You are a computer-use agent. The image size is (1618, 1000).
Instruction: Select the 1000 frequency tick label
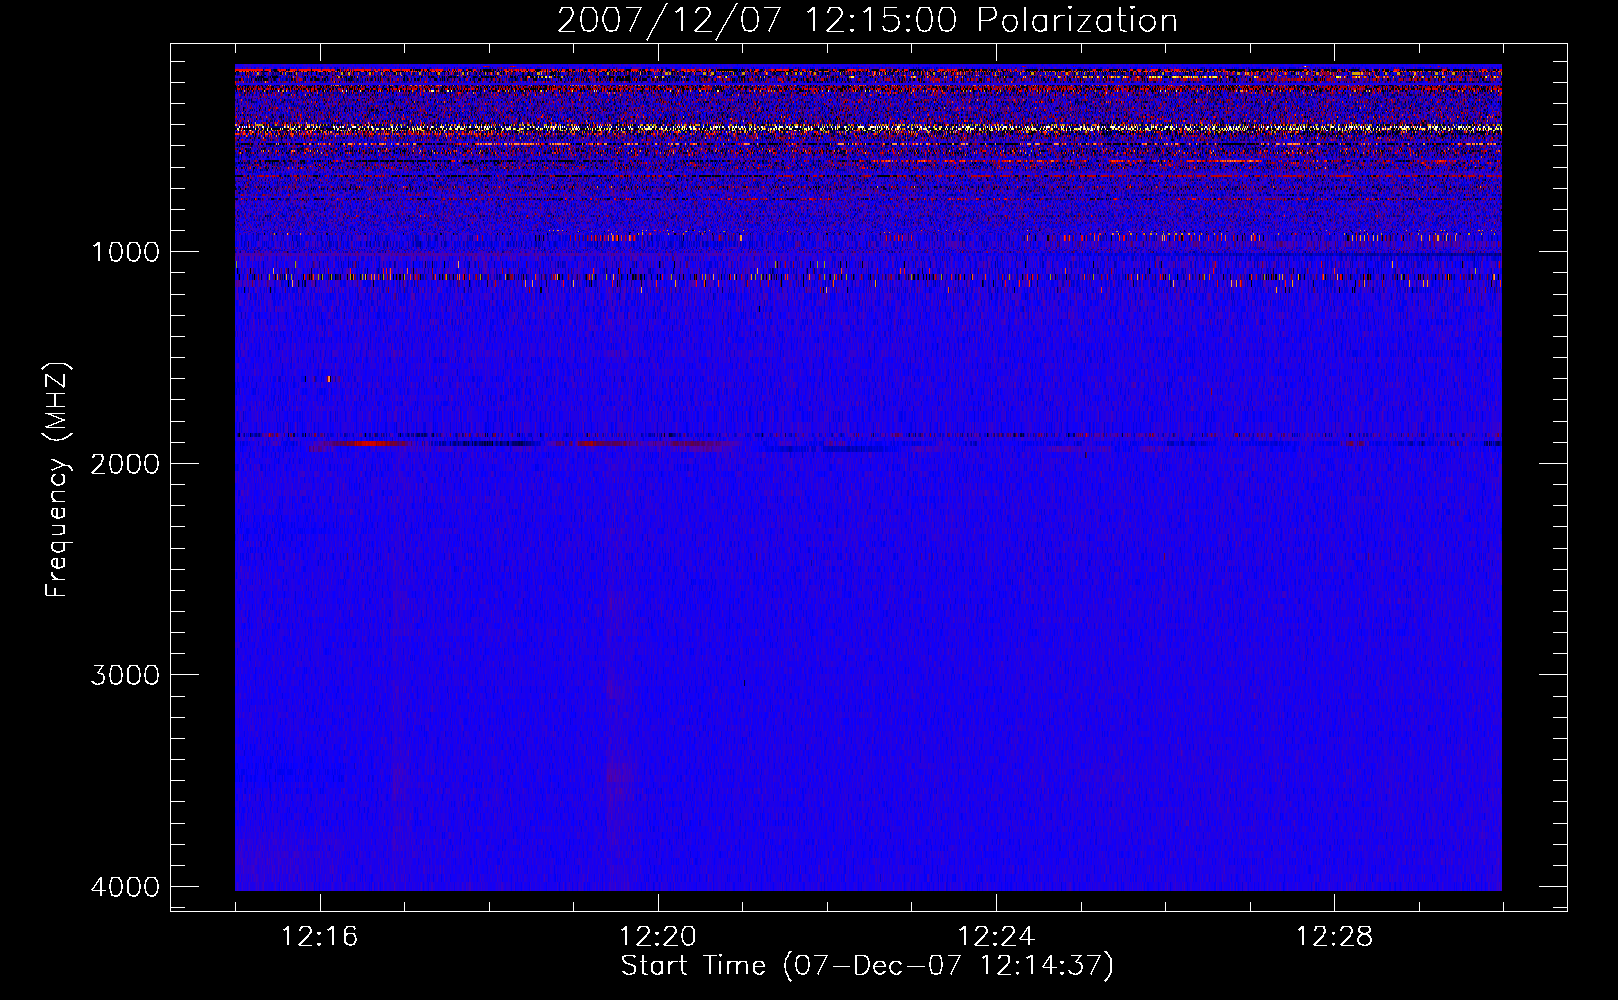coord(125,251)
